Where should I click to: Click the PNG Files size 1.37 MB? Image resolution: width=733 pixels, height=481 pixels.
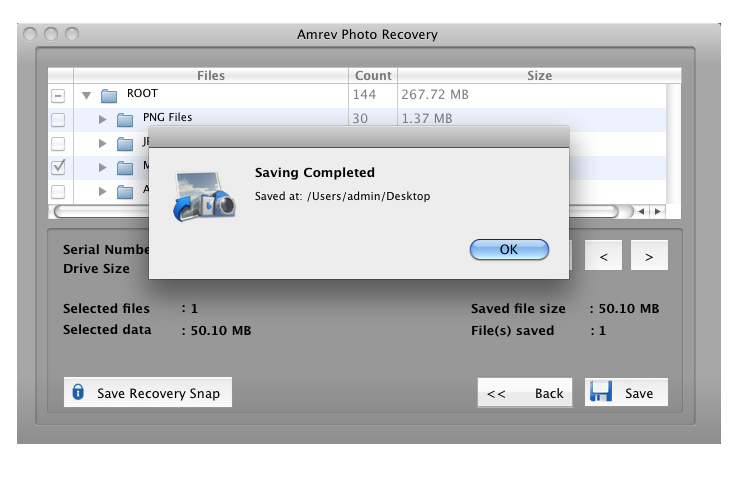[427, 119]
